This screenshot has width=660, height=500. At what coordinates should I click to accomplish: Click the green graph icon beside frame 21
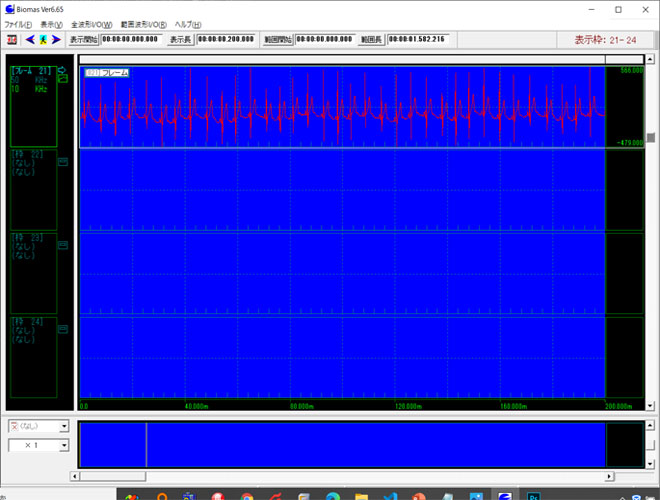pos(63,78)
